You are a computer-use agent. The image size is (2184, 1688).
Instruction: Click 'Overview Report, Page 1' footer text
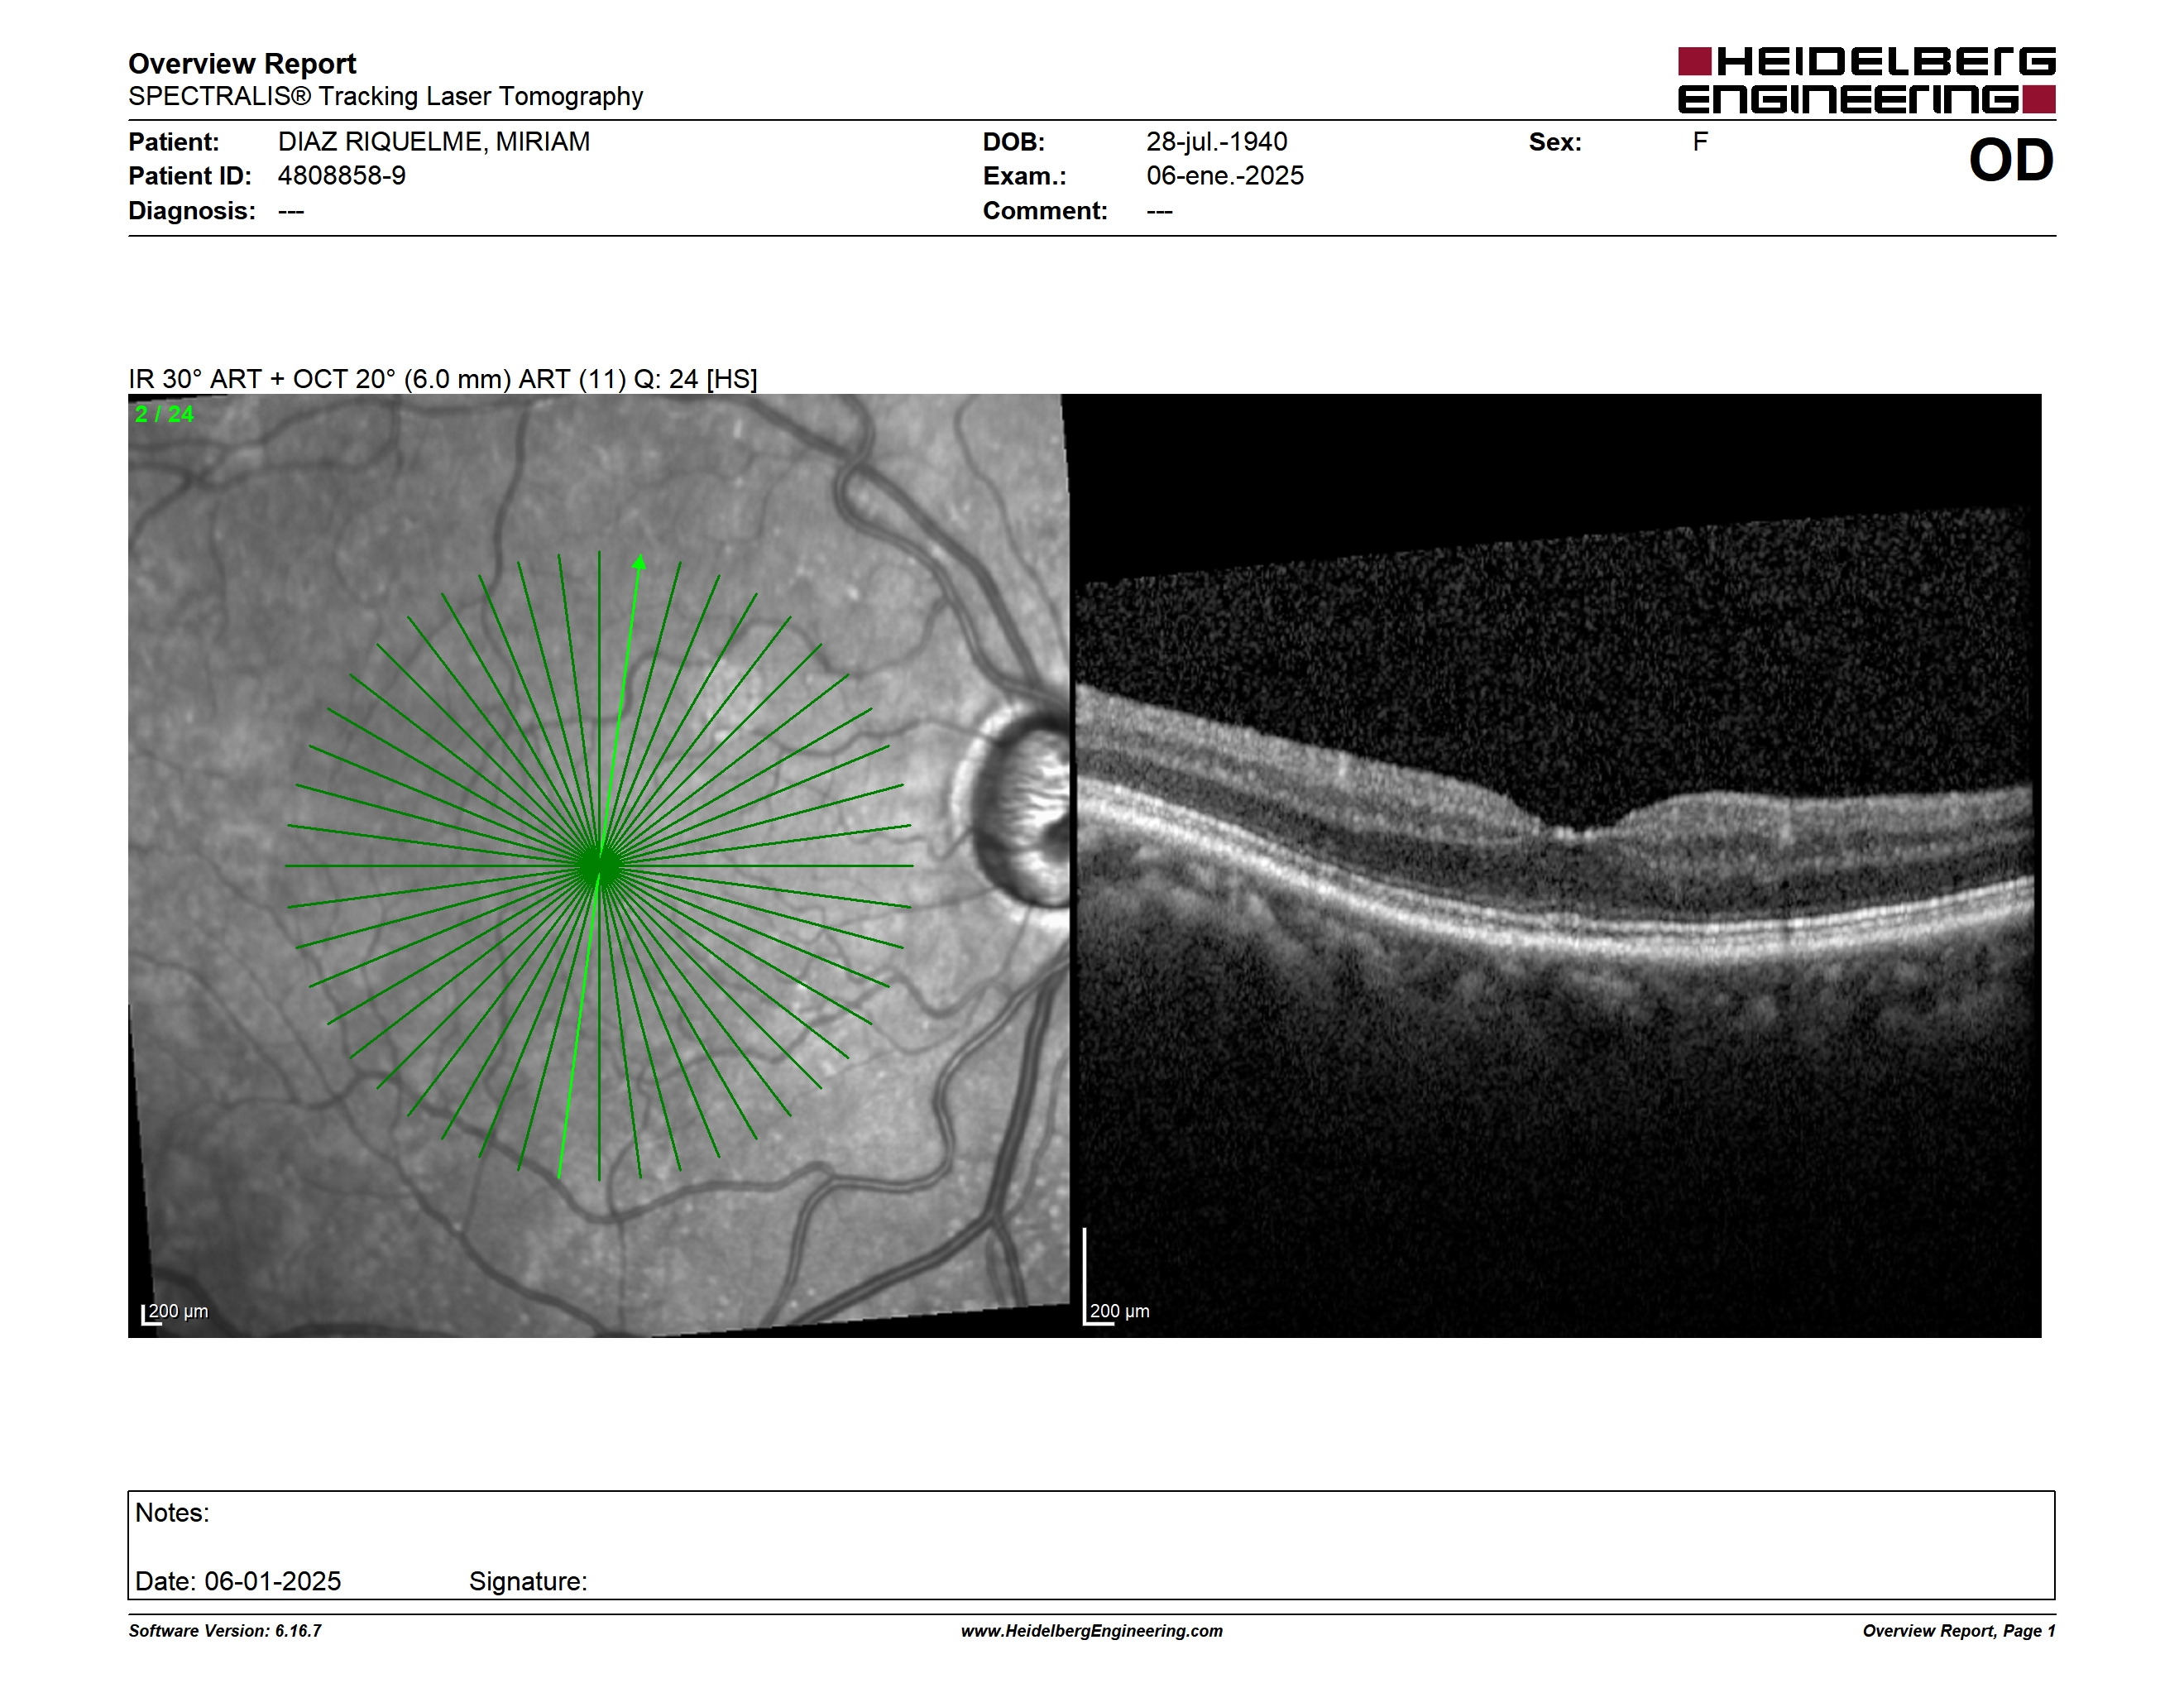point(1959,1631)
